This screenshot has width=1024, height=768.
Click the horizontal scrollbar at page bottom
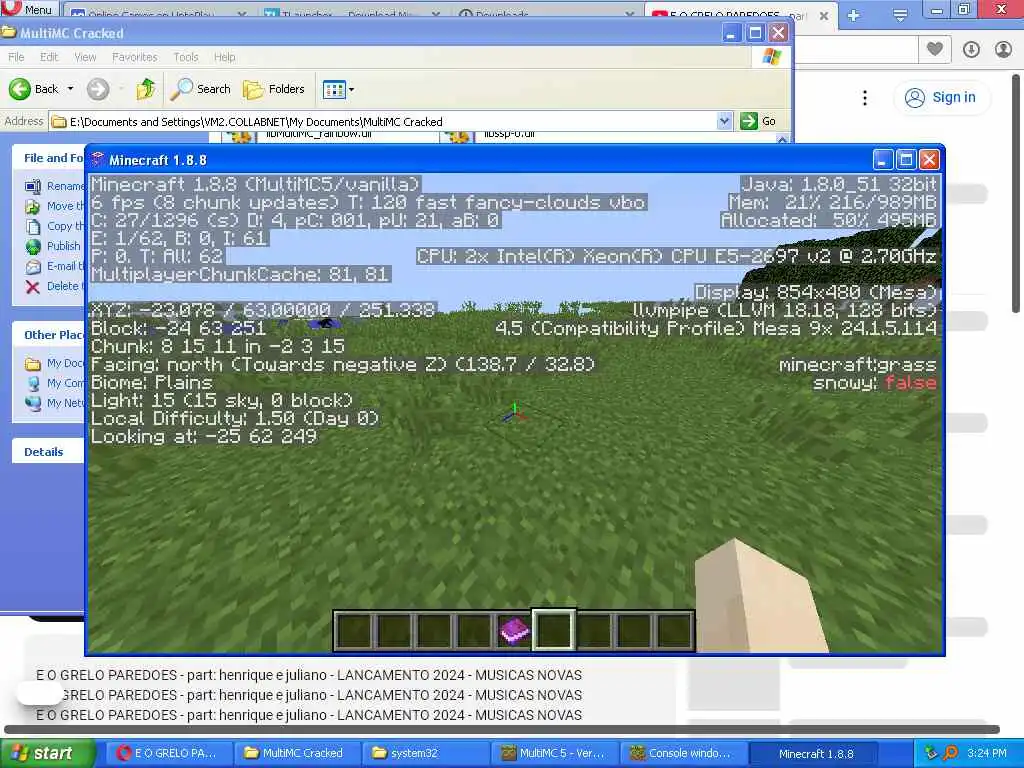502,729
